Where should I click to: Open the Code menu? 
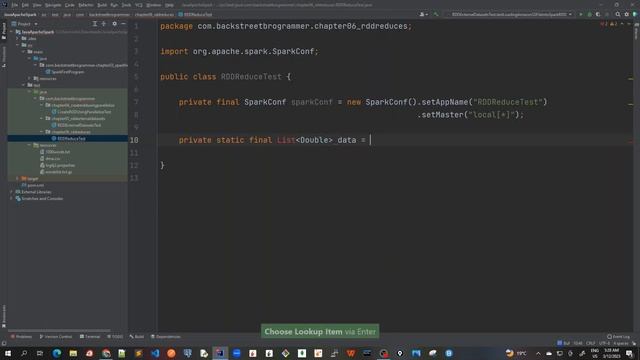(x=70, y=5)
